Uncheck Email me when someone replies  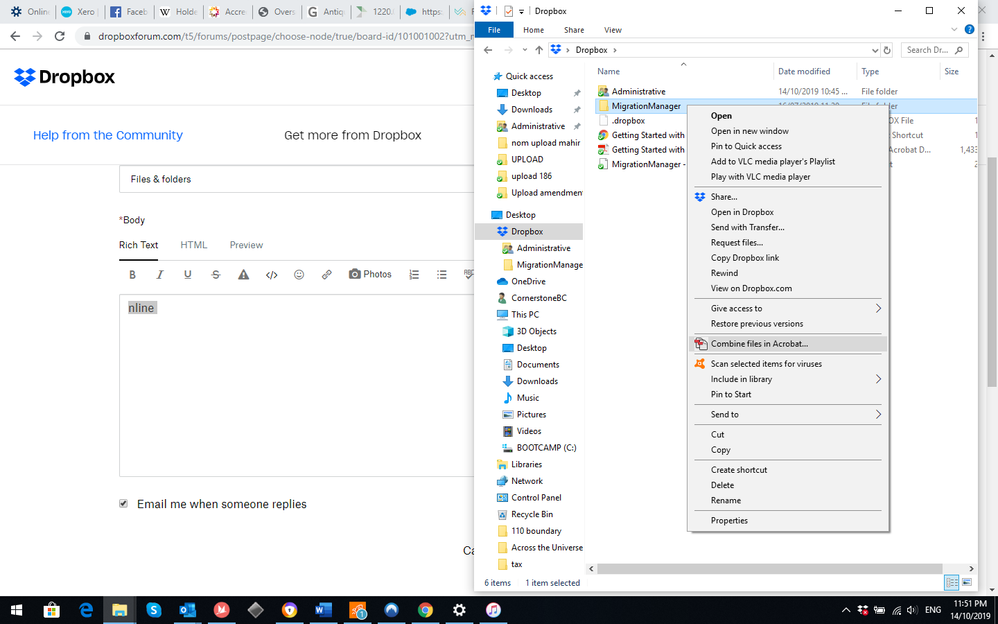pos(124,504)
